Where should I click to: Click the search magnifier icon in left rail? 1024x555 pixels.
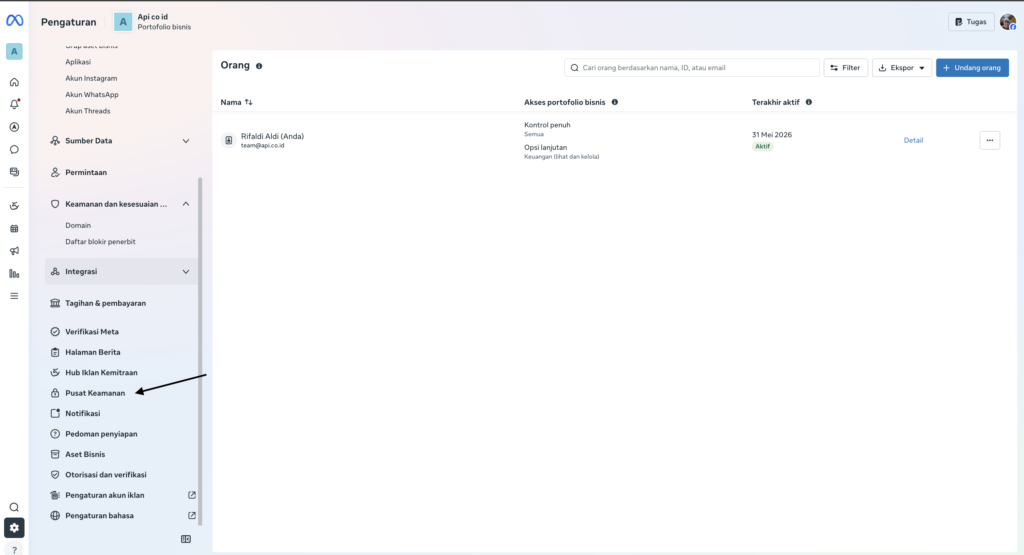pyautogui.click(x=14, y=507)
